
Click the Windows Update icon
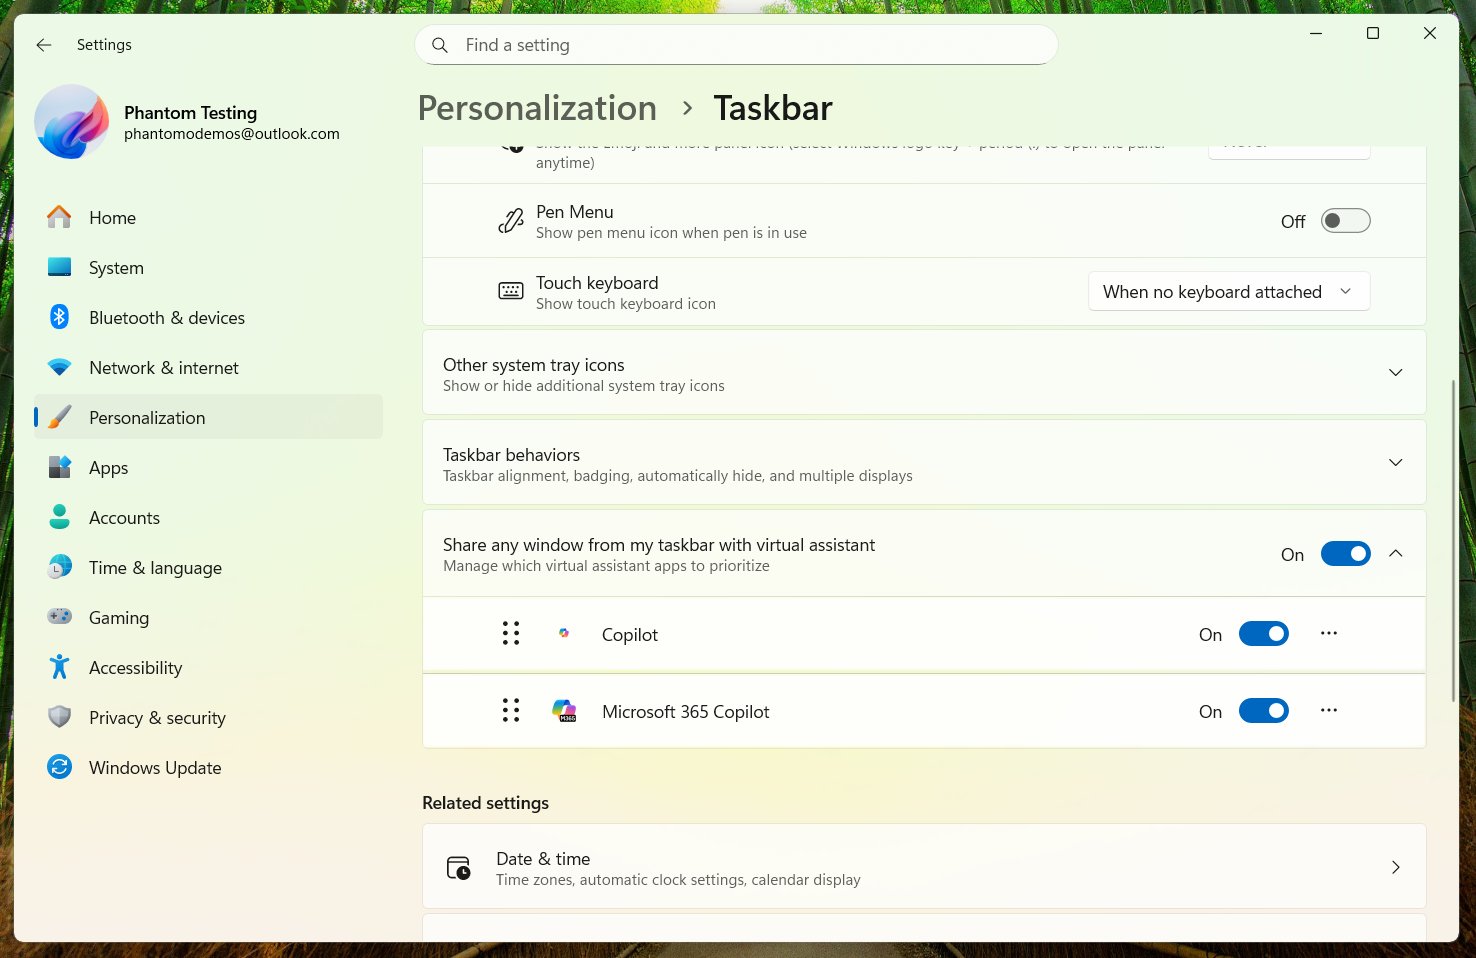(x=60, y=767)
